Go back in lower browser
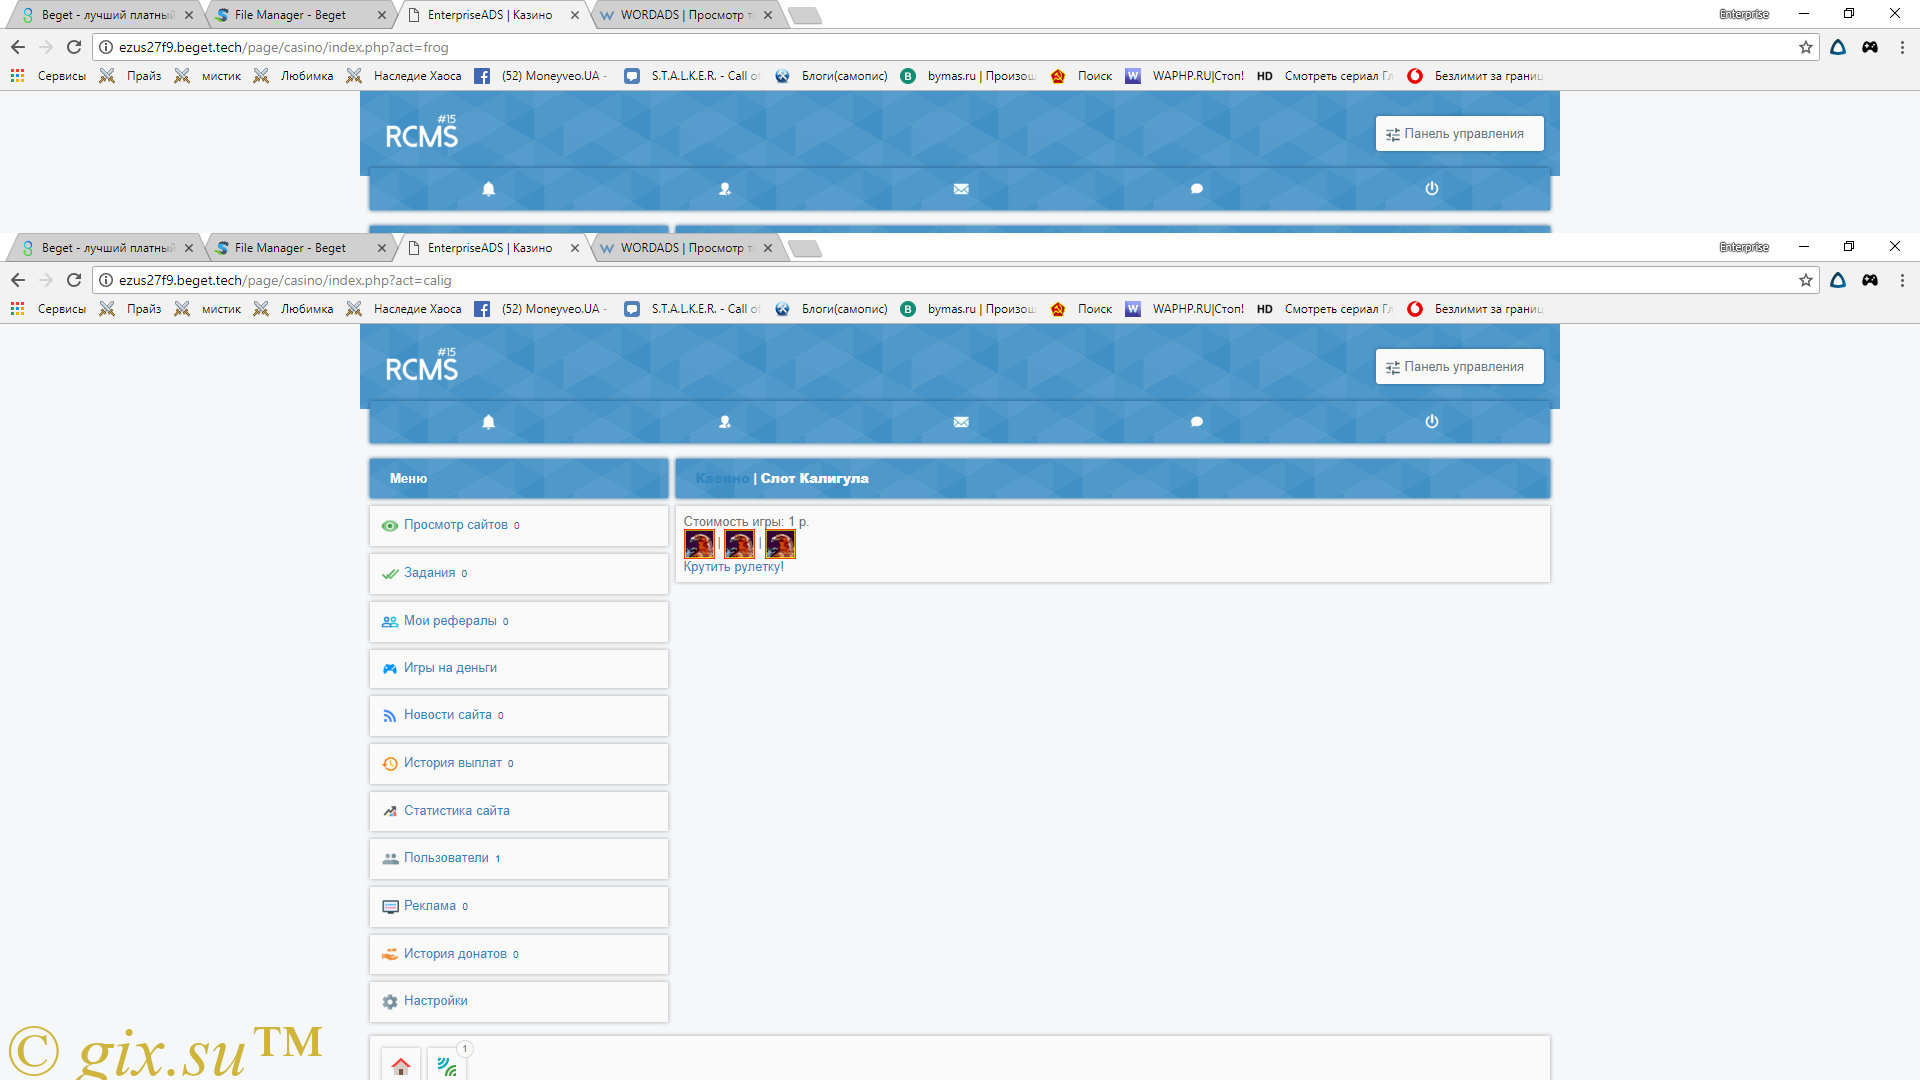1920x1080 pixels. 18,280
